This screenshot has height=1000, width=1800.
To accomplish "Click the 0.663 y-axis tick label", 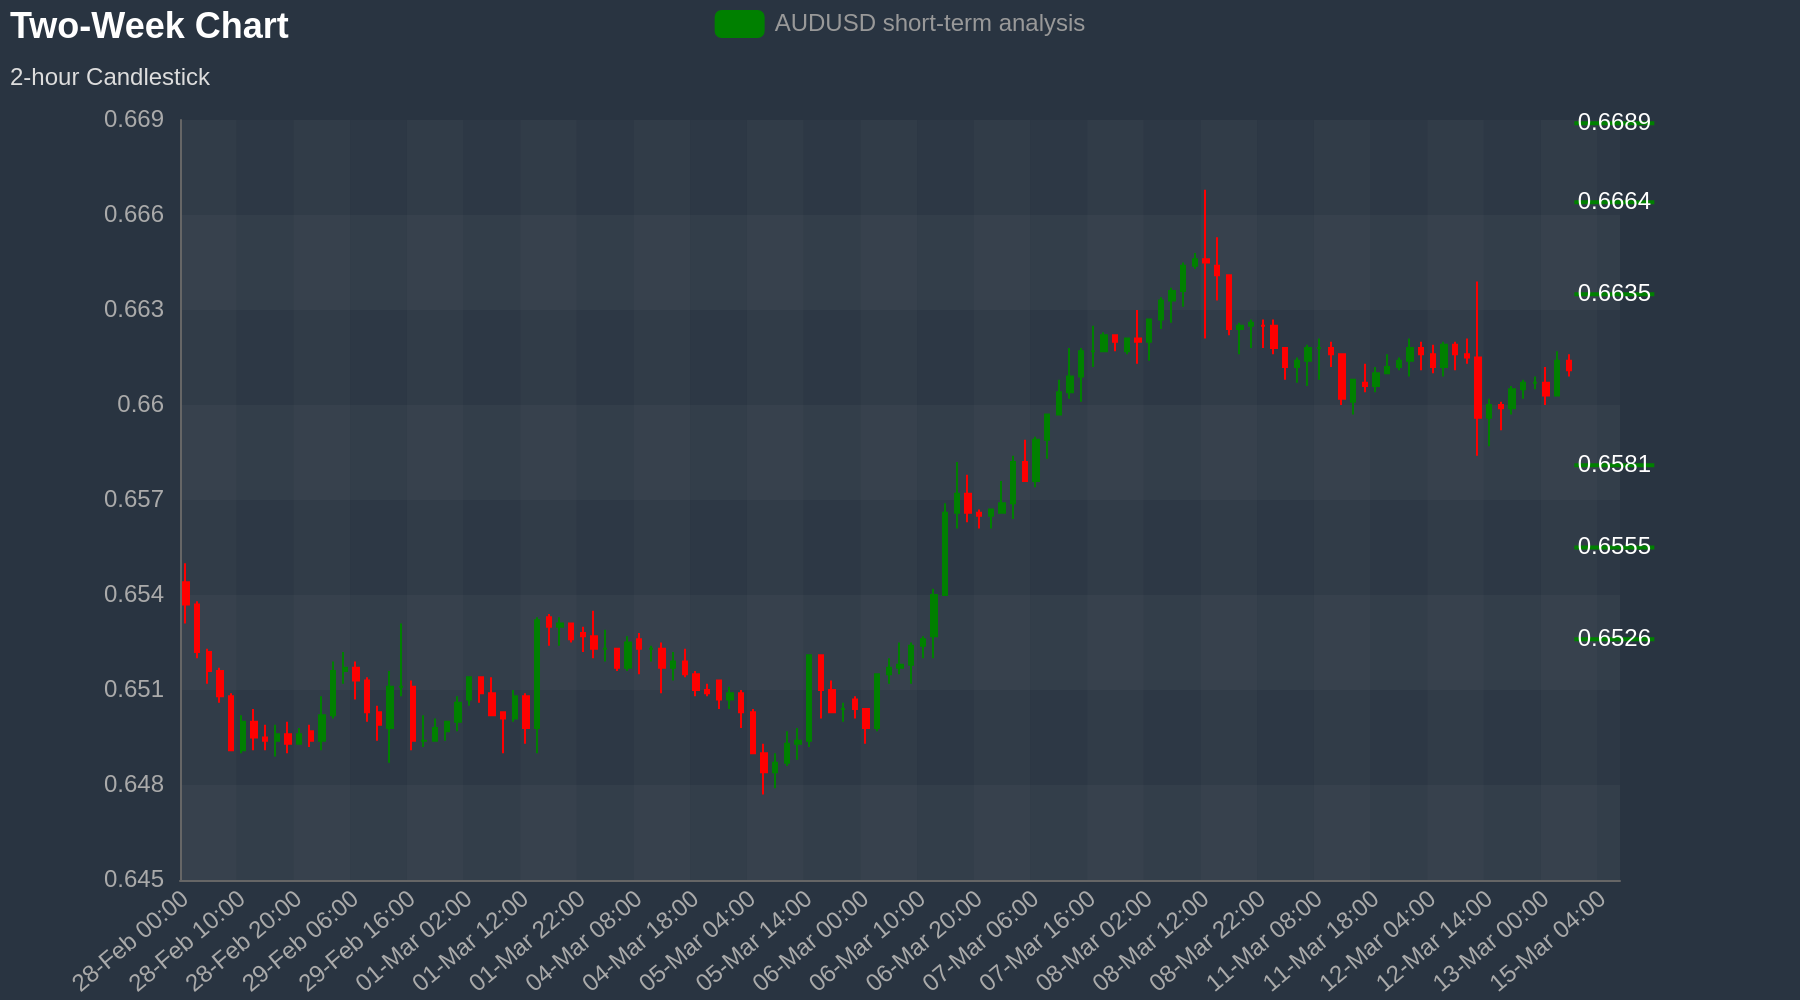I will tap(134, 310).
